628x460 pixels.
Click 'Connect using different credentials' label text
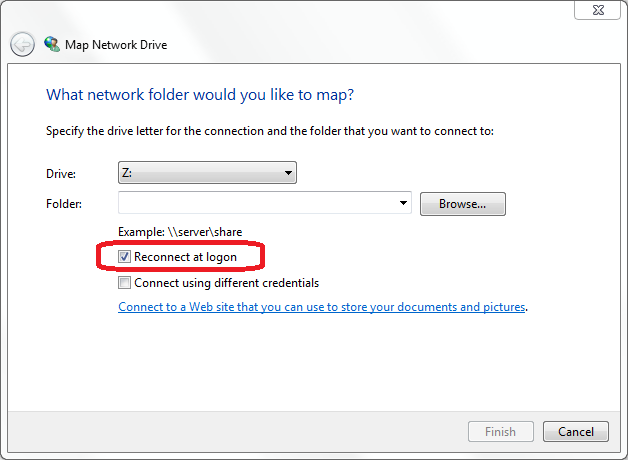coord(227,283)
